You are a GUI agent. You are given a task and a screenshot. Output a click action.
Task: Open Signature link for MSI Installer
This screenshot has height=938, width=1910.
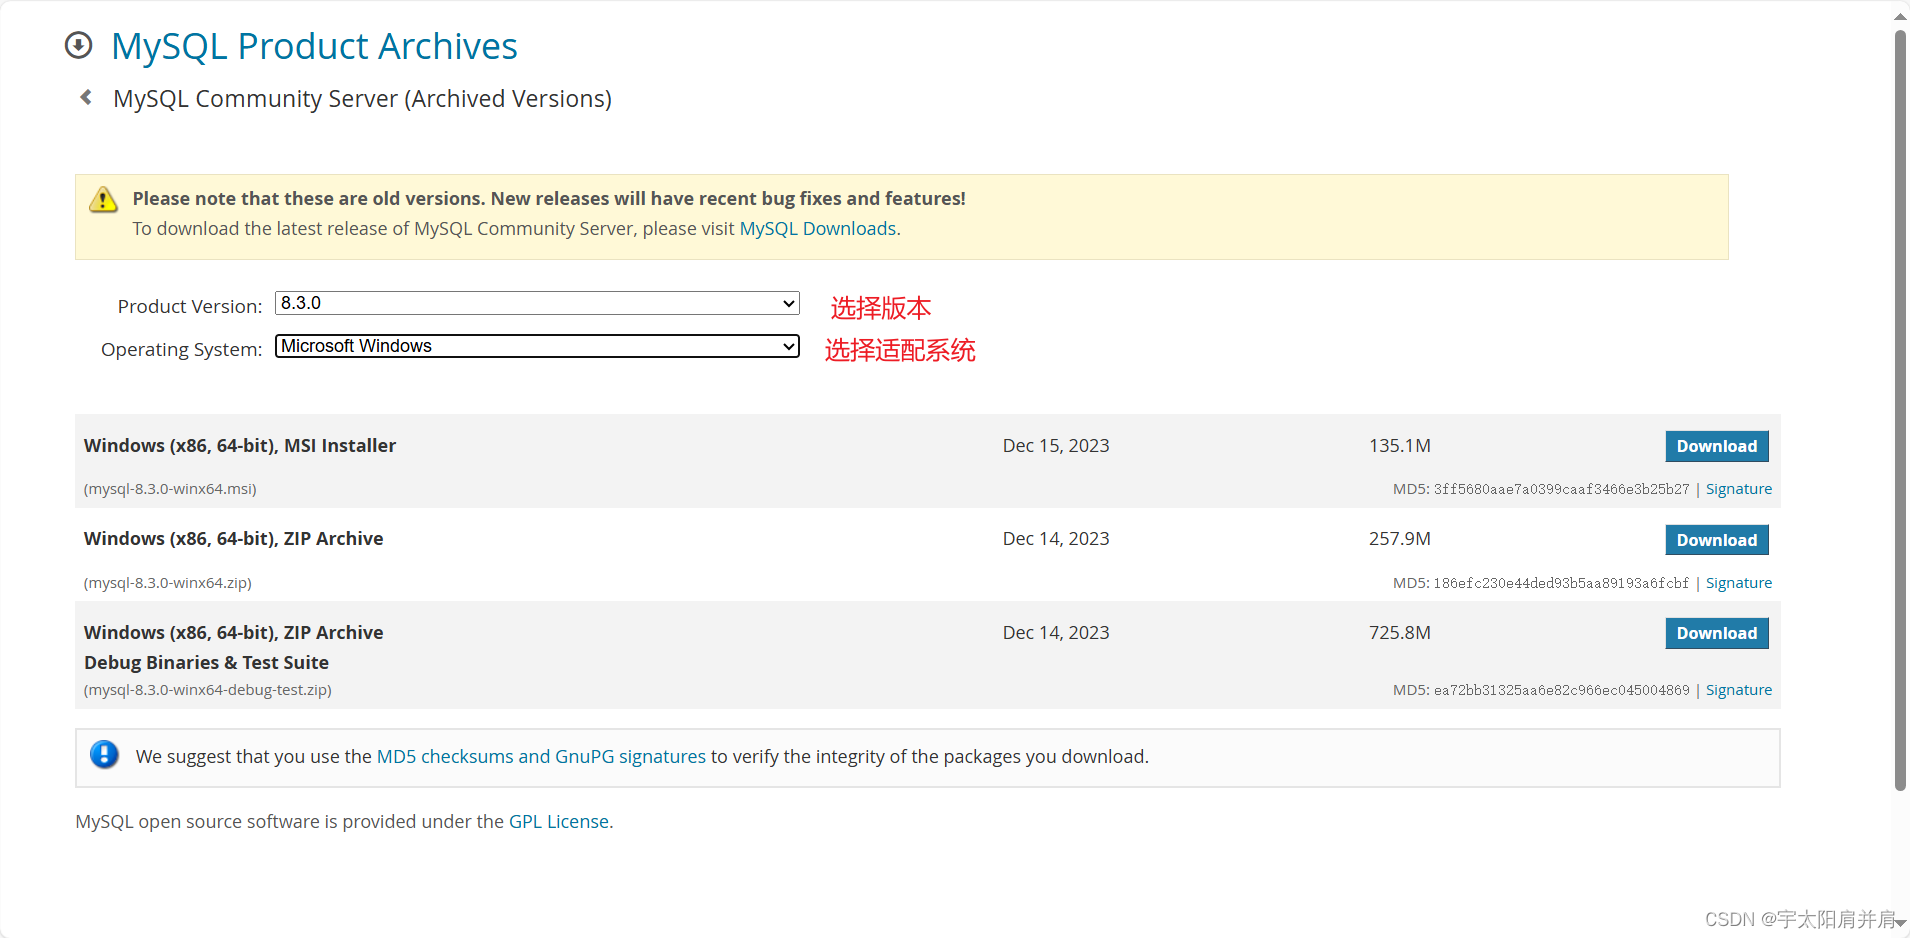tap(1739, 489)
